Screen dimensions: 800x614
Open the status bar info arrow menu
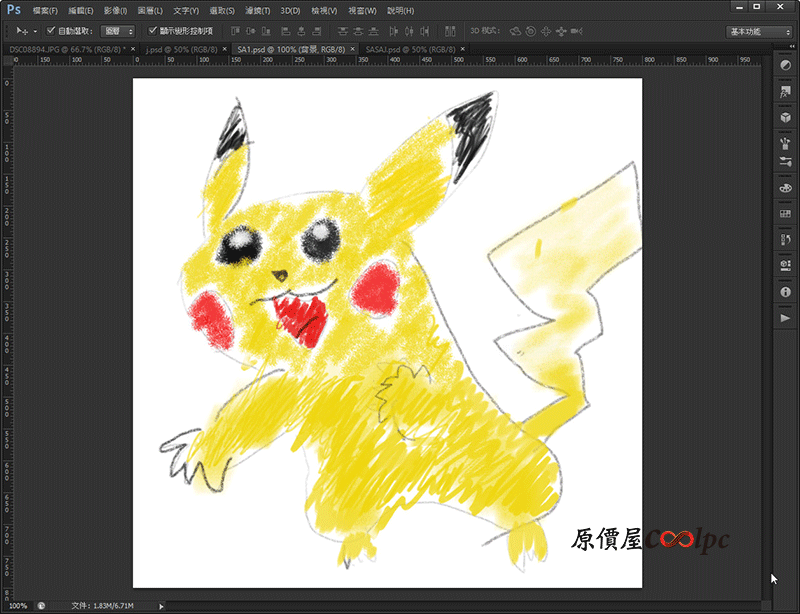tap(161, 606)
